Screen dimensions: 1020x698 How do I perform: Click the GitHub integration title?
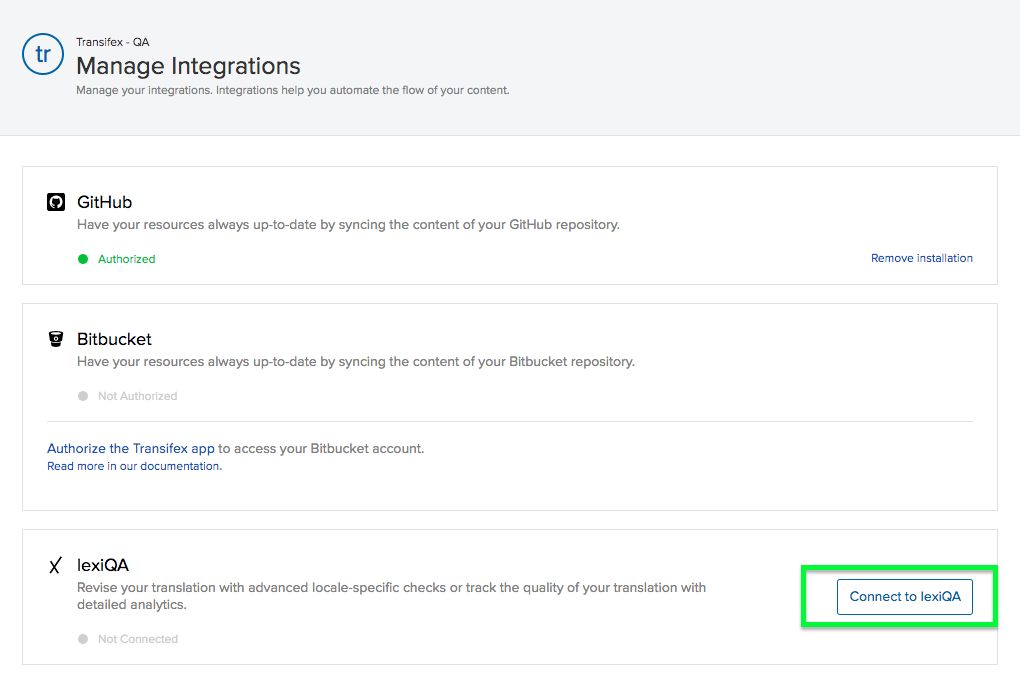pos(105,202)
